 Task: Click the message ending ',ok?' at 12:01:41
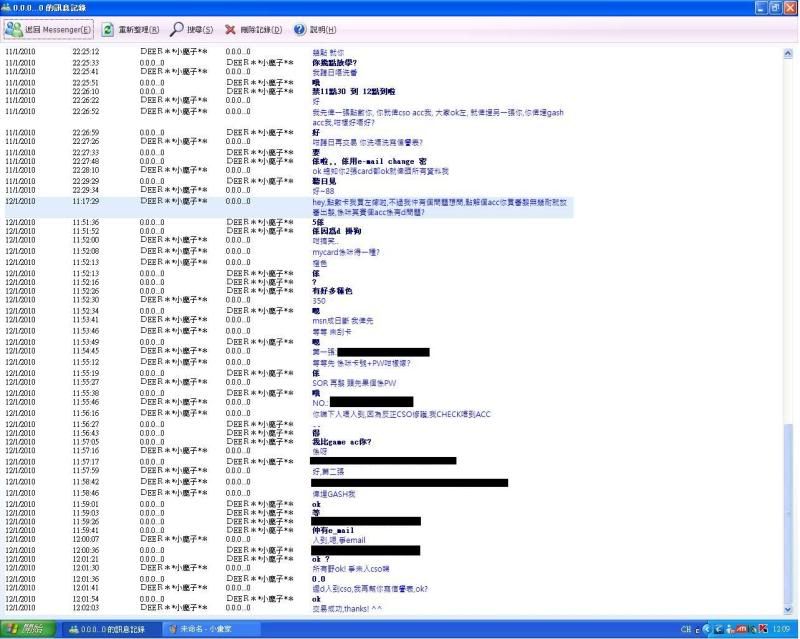370,589
